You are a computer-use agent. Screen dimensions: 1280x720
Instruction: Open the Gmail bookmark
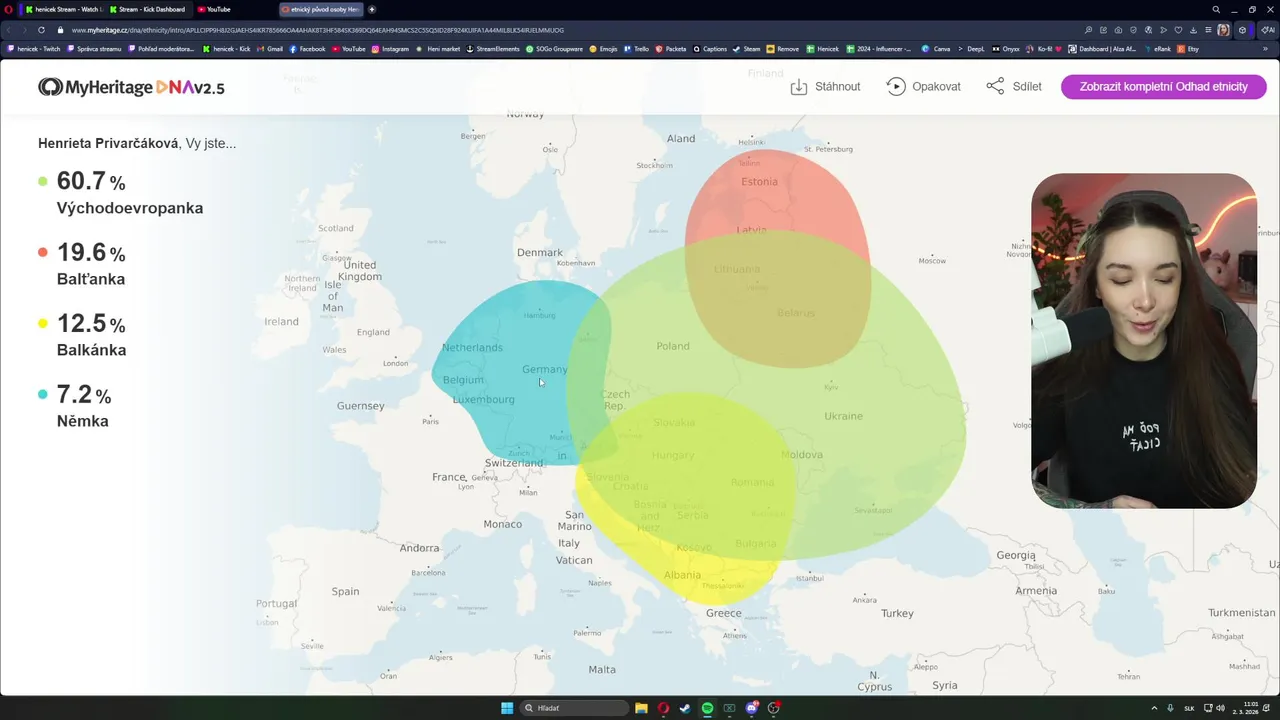pos(269,48)
